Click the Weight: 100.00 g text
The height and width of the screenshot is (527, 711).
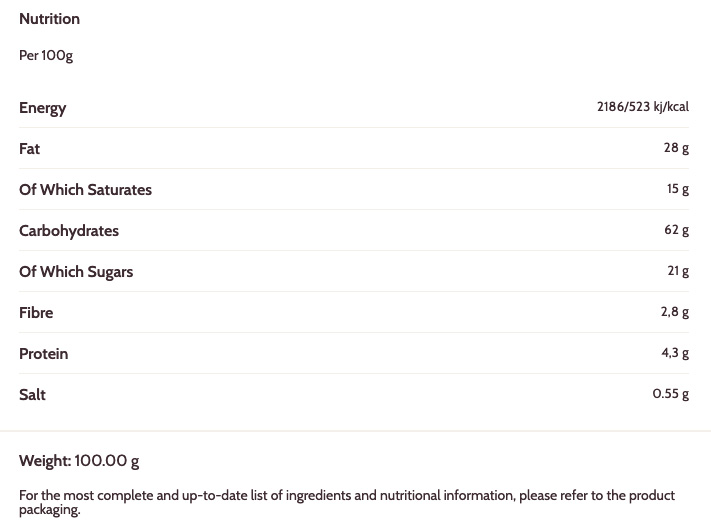point(79,461)
